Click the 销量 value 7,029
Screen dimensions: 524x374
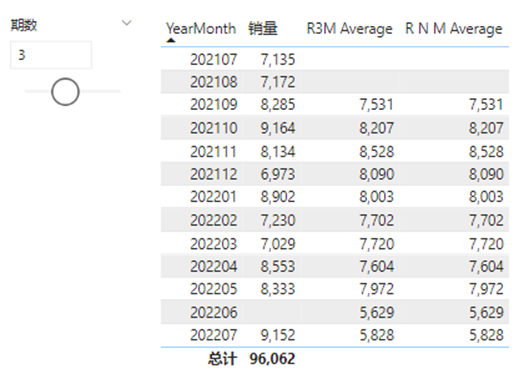(278, 244)
